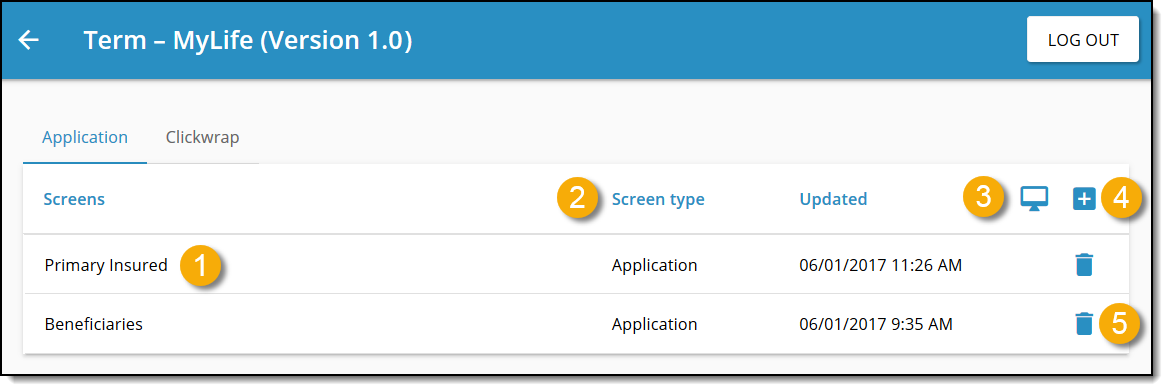Sort by Screens column header
The image size is (1168, 391).
point(74,199)
